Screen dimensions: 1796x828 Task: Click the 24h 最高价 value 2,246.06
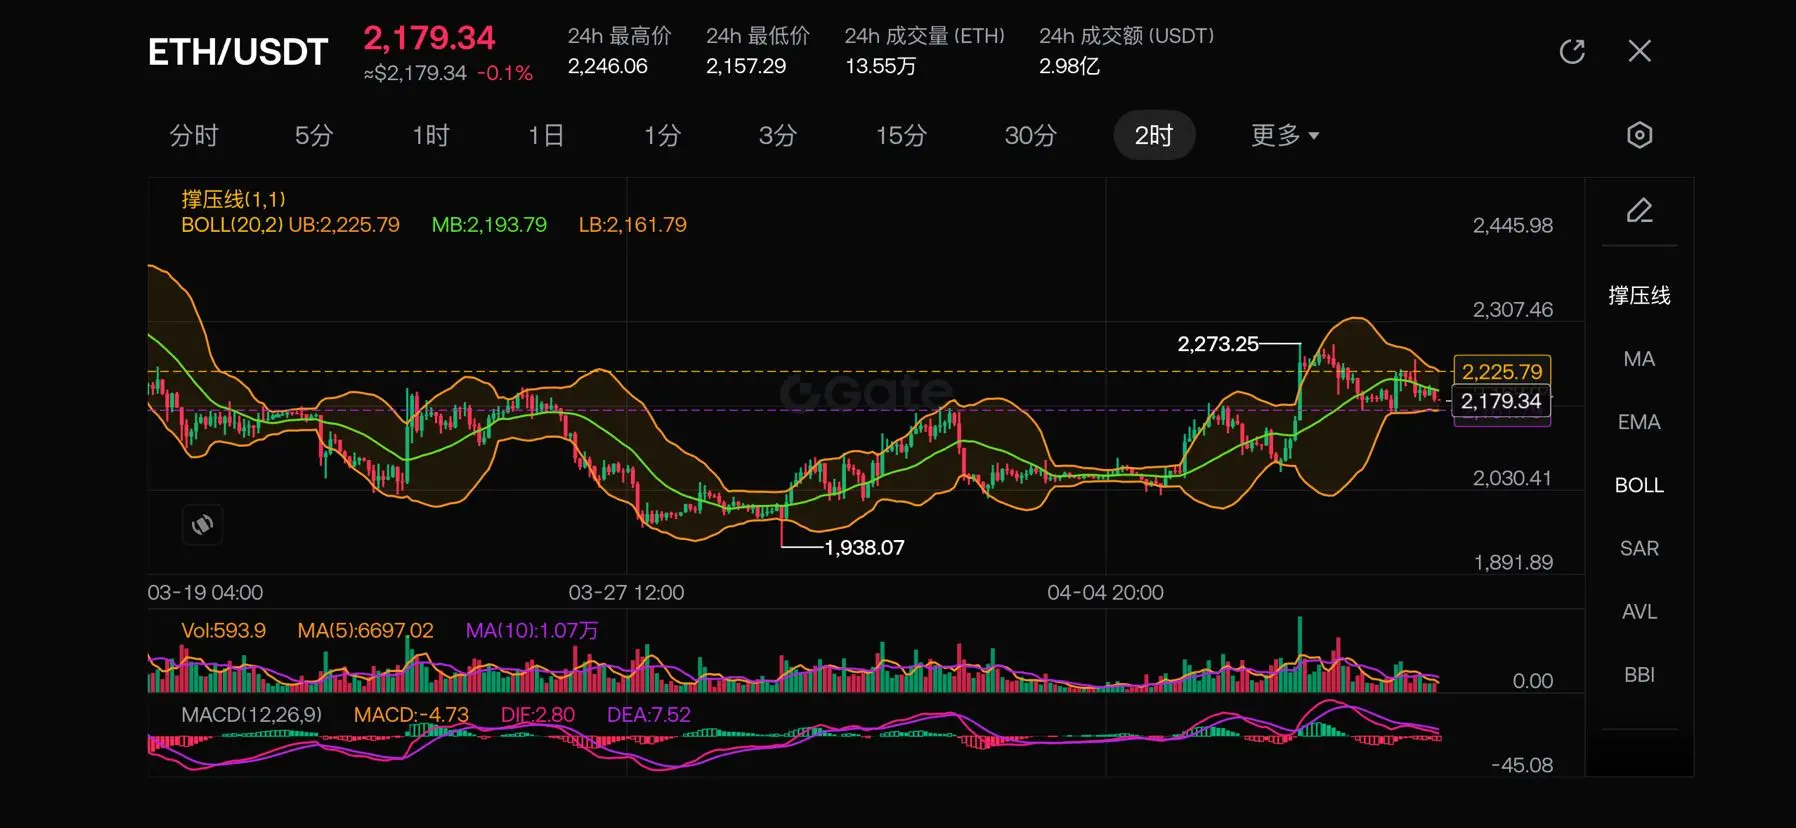(608, 66)
